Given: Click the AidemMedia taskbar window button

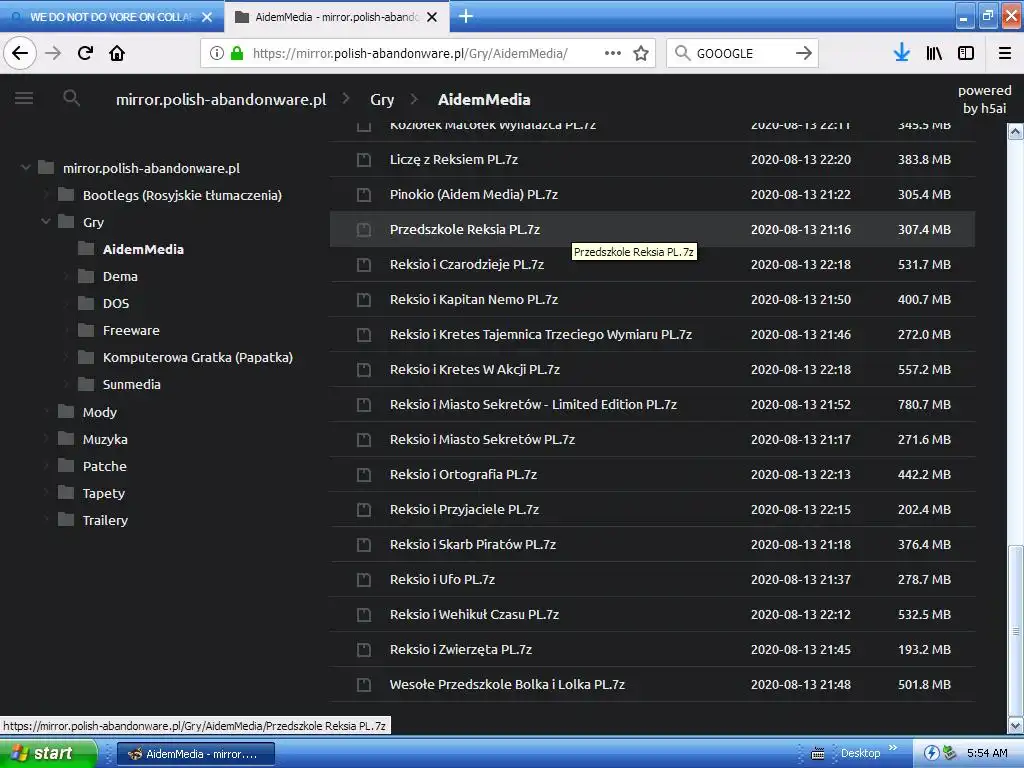Looking at the screenshot, I should [x=196, y=754].
